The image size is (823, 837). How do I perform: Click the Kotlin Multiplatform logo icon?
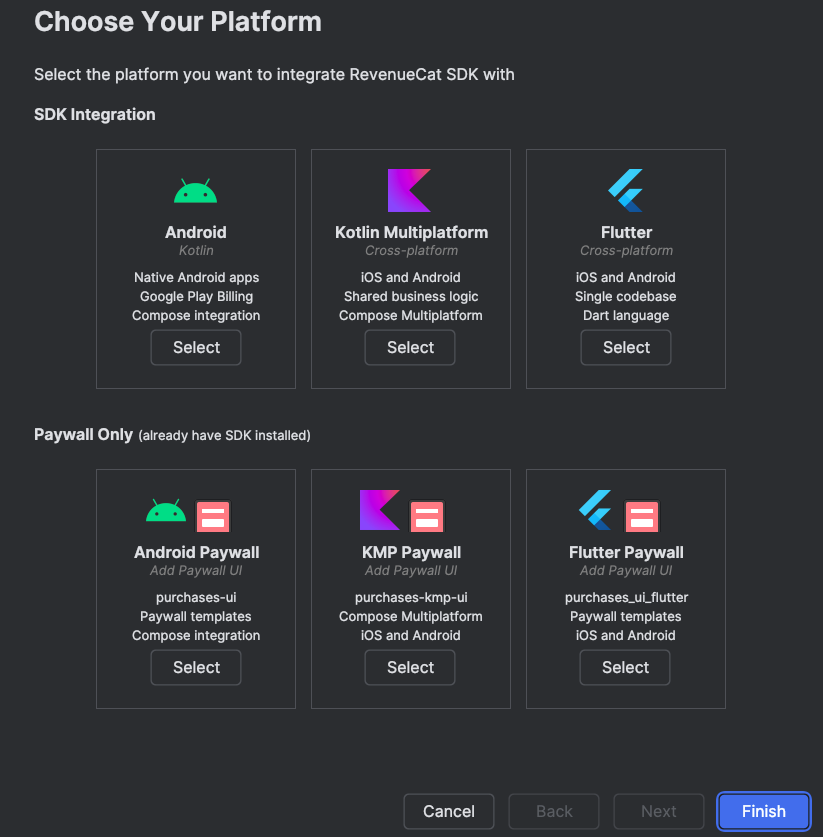pyautogui.click(x=409, y=190)
